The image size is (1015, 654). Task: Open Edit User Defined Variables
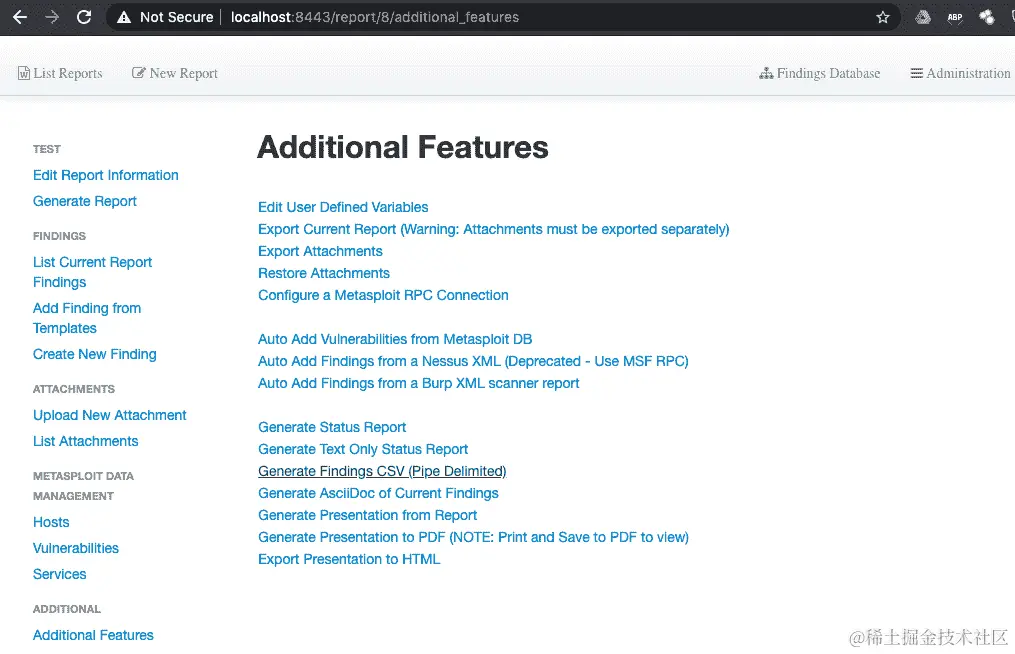[x=343, y=207]
